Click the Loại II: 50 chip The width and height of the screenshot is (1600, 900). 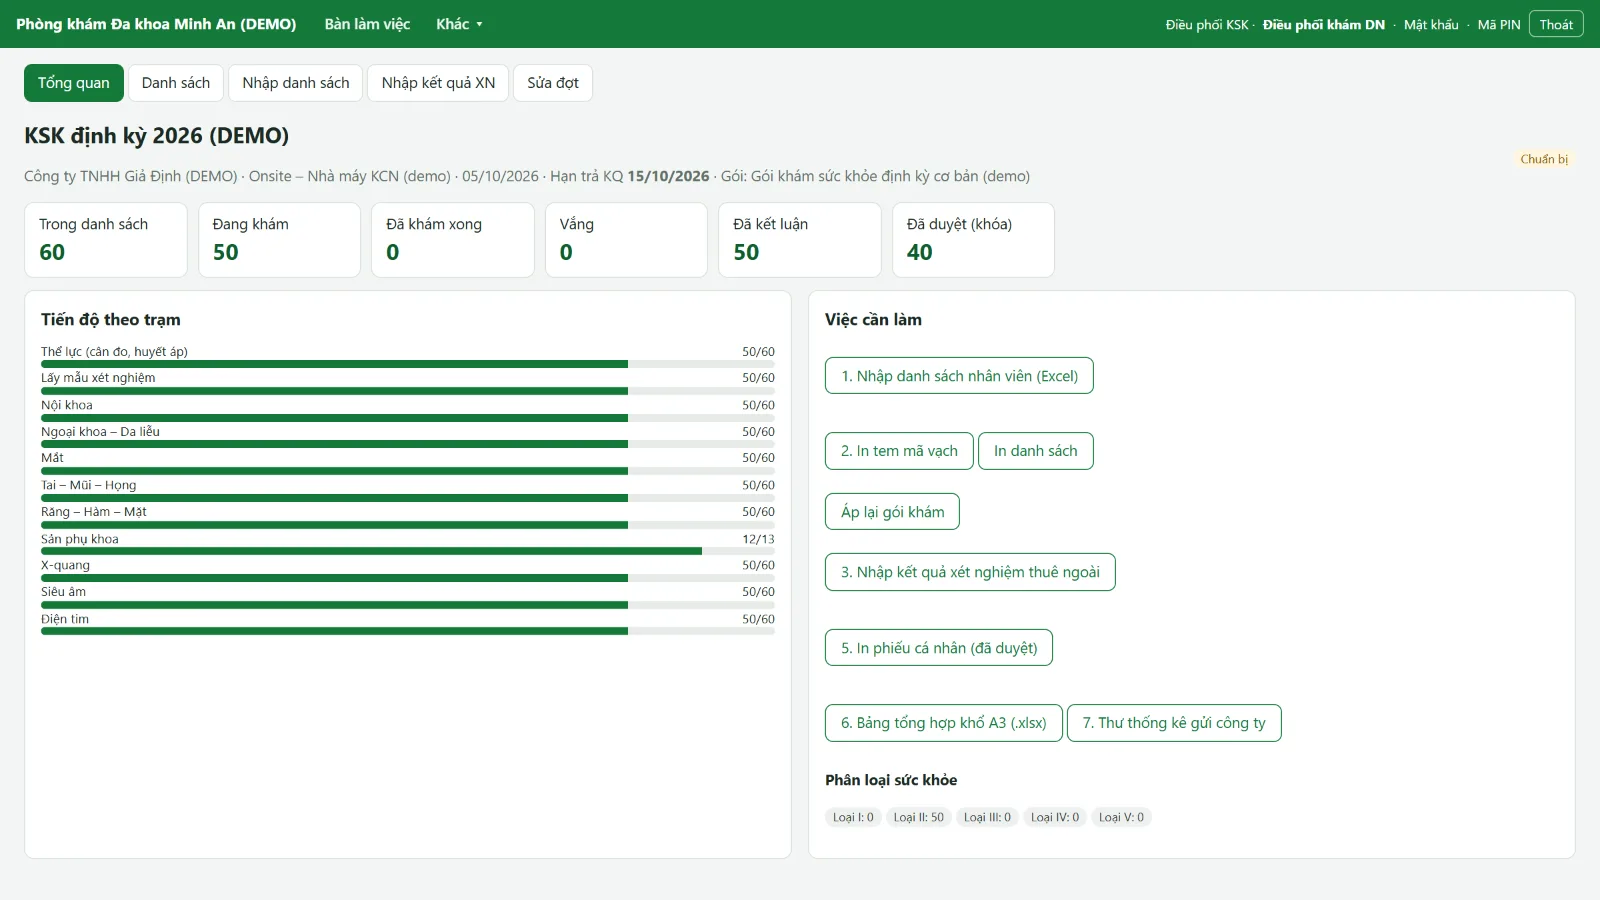coord(918,817)
